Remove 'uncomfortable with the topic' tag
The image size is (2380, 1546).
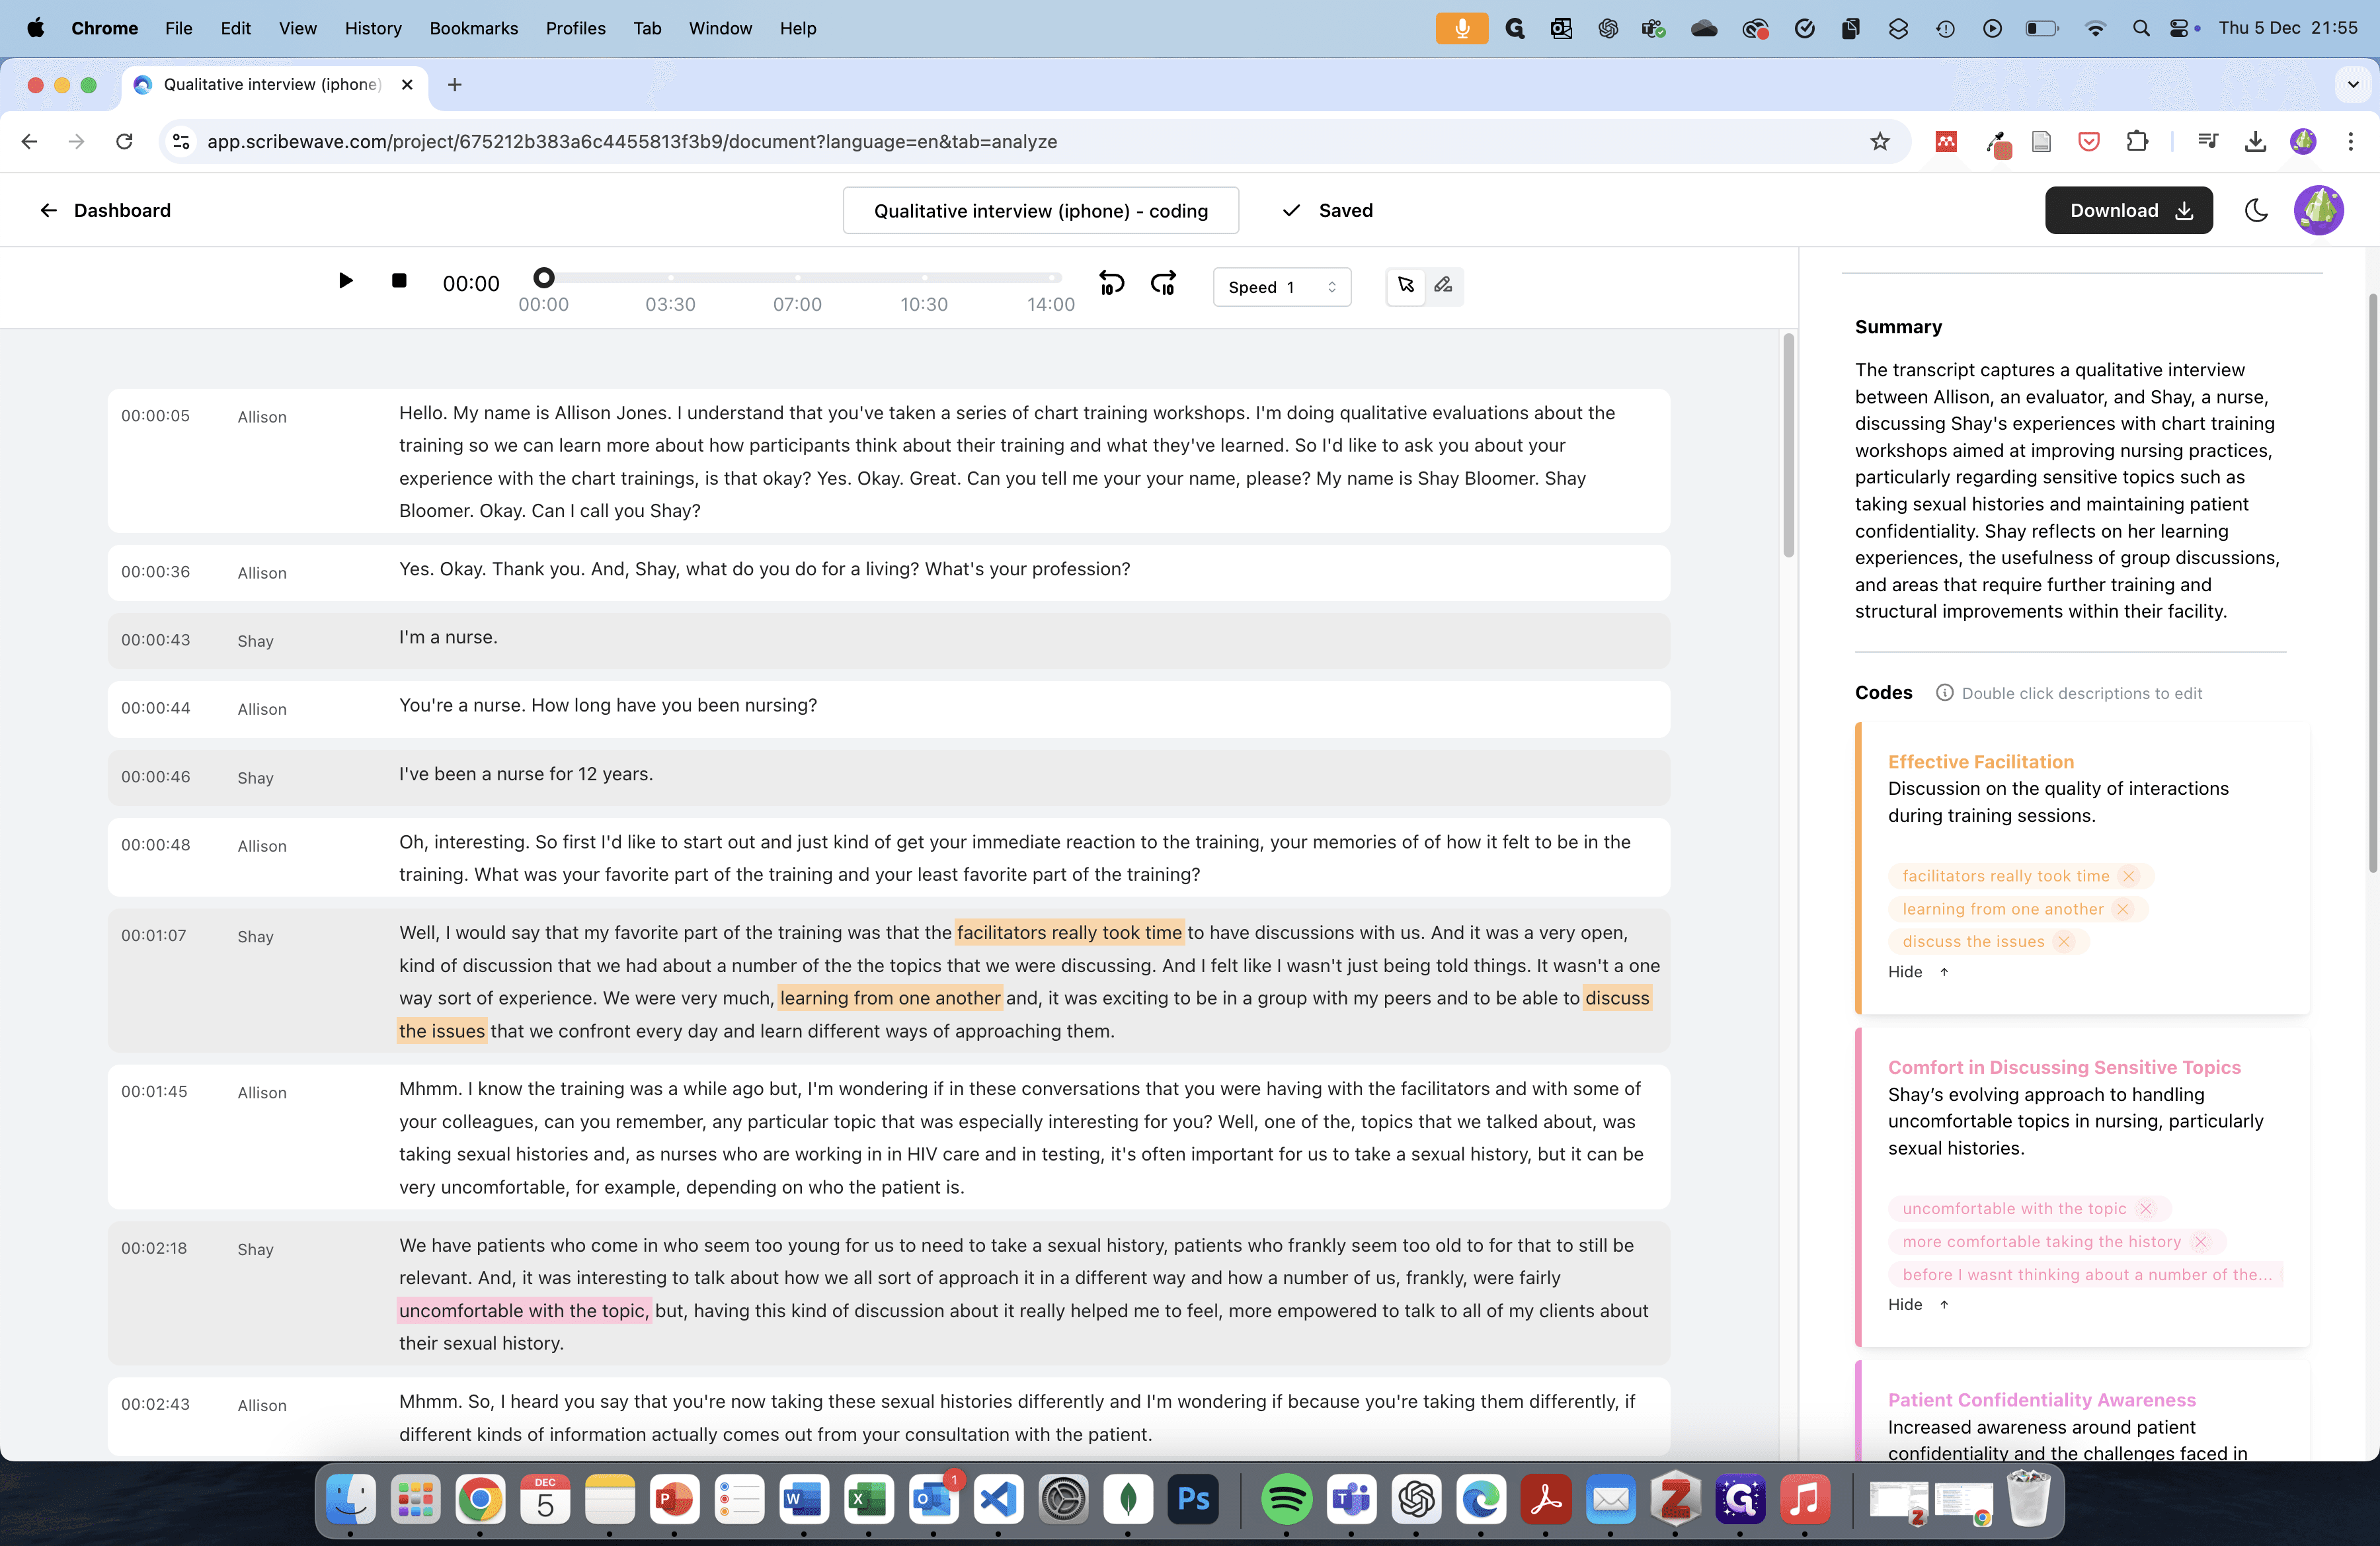pyautogui.click(x=2145, y=1208)
